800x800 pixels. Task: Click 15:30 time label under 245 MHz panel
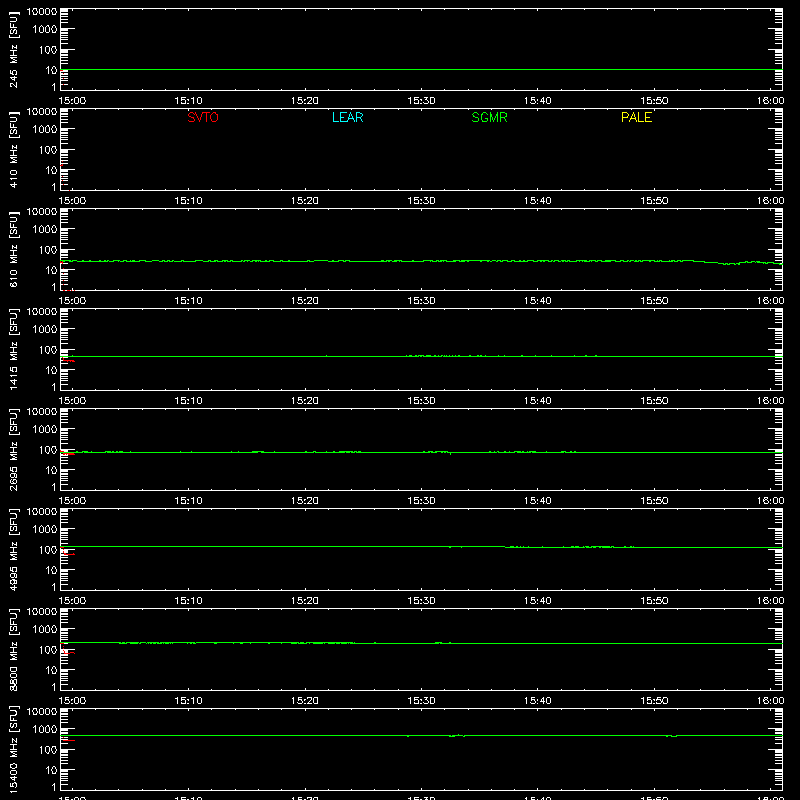tap(421, 101)
